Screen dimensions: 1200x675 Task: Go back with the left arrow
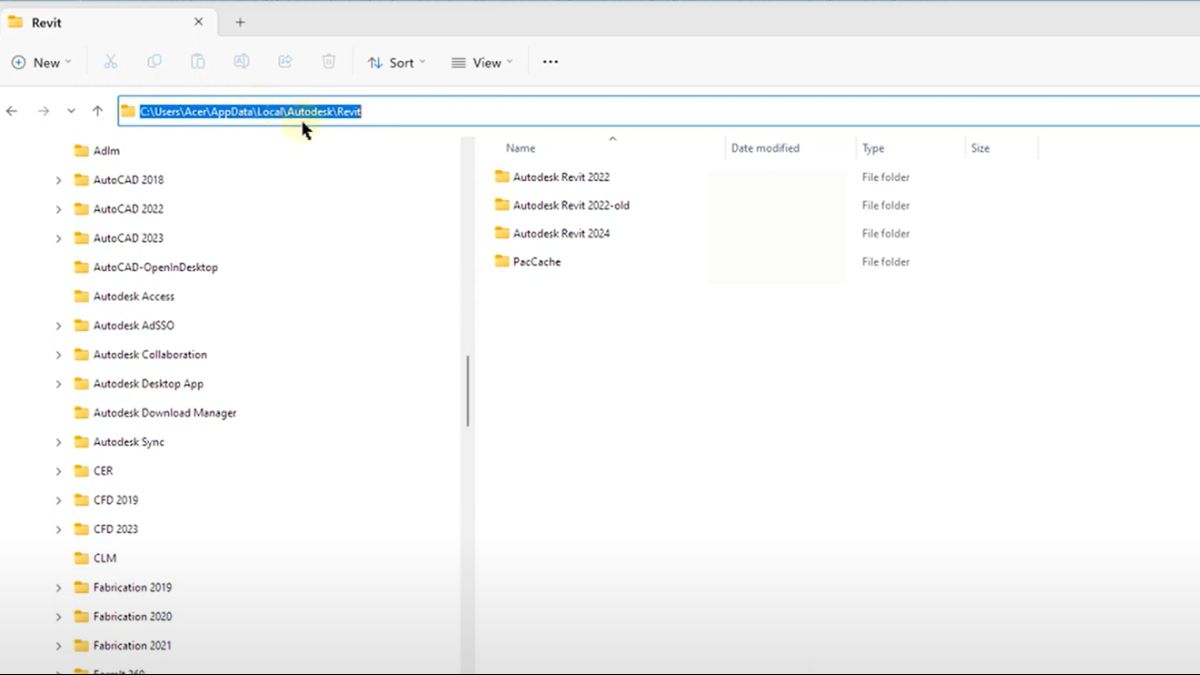[12, 111]
